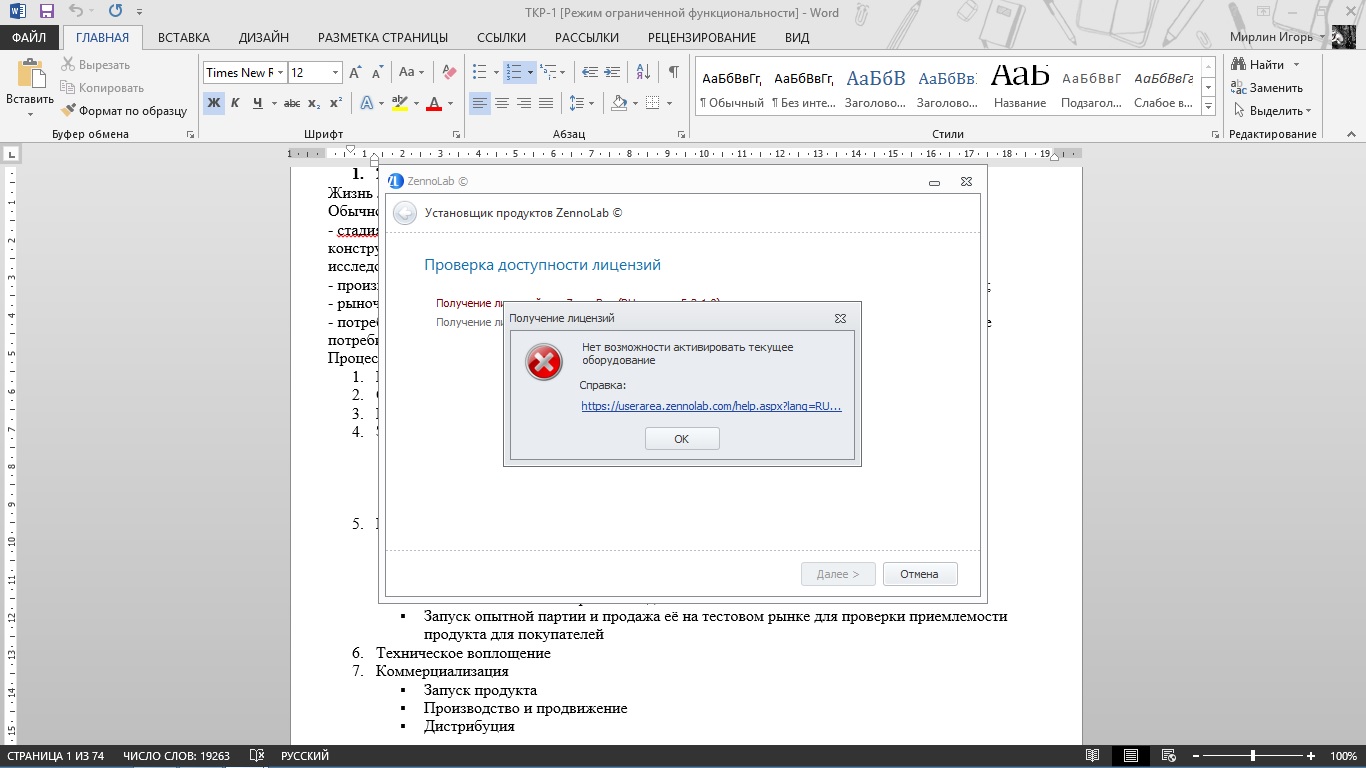This screenshot has height=768, width=1366.
Task: Open text effects (outlined A icon)
Action: (366, 103)
